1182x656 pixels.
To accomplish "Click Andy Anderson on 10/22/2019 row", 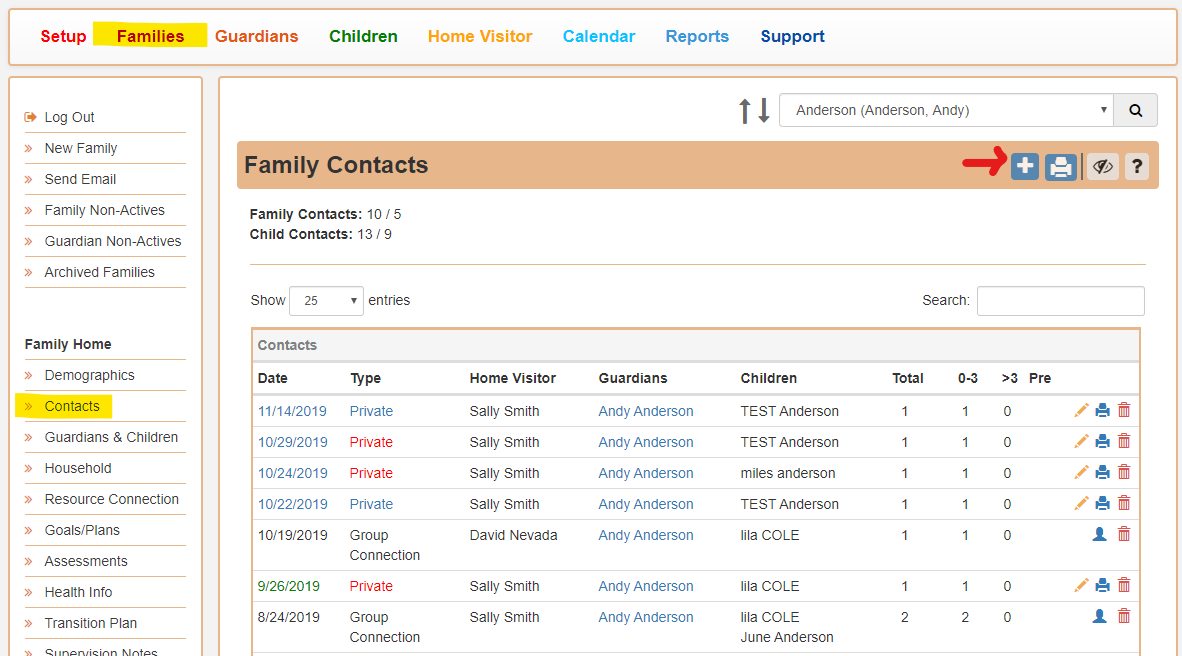I will tap(646, 504).
